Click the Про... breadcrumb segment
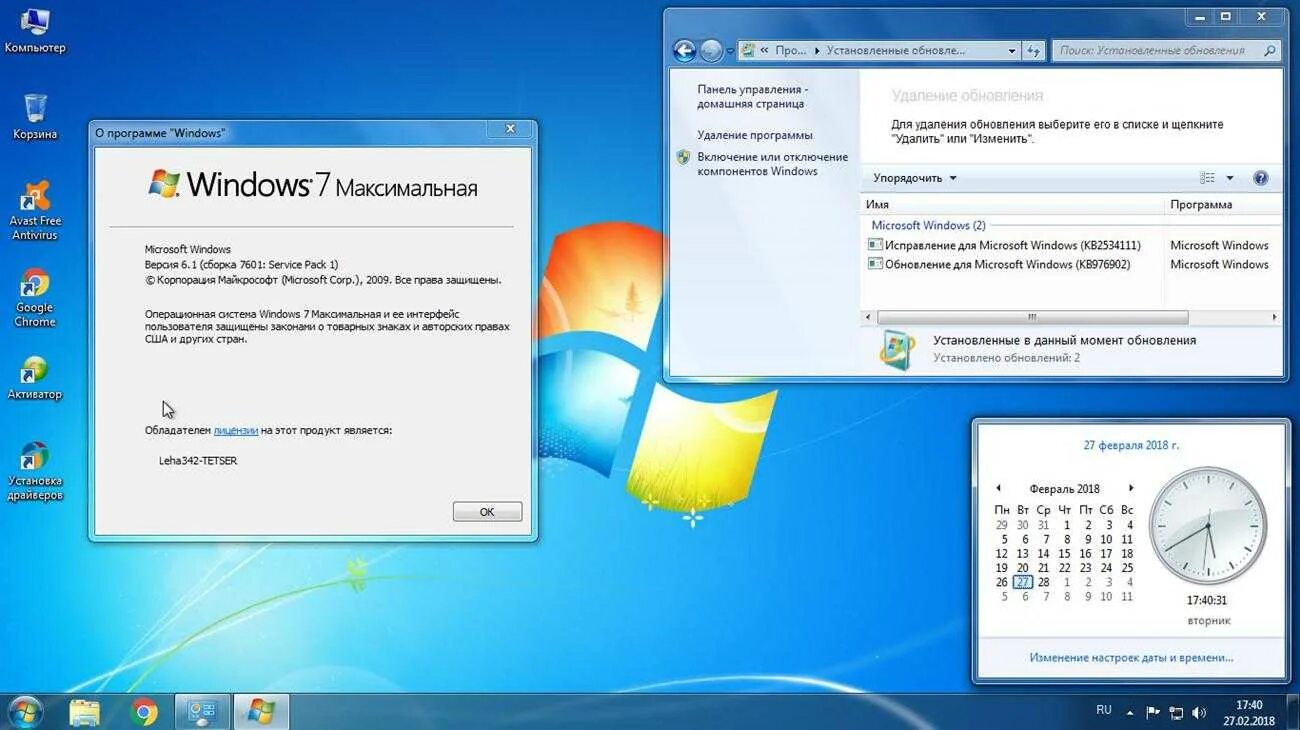The image size is (1300, 730). [x=790, y=50]
